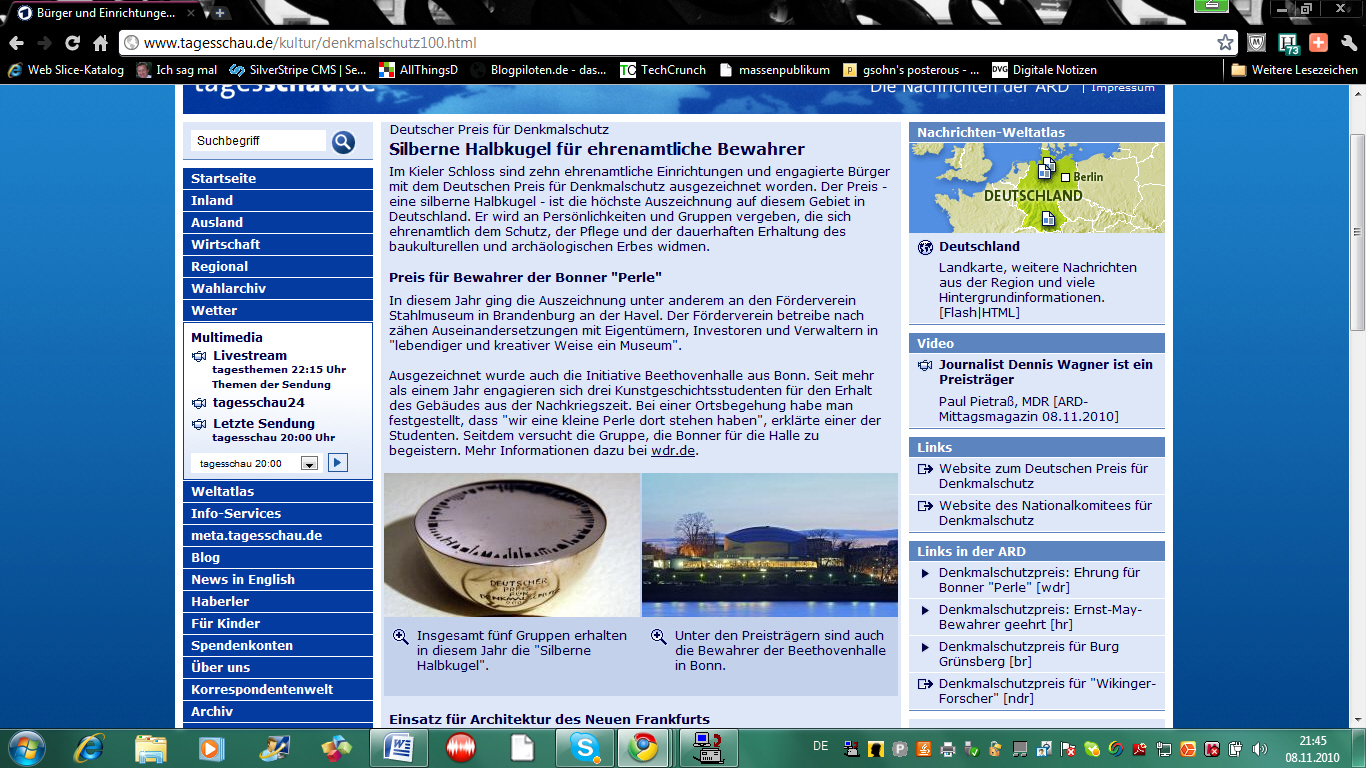Click the Suchbegriff search input field
The width and height of the screenshot is (1366, 768).
(258, 141)
